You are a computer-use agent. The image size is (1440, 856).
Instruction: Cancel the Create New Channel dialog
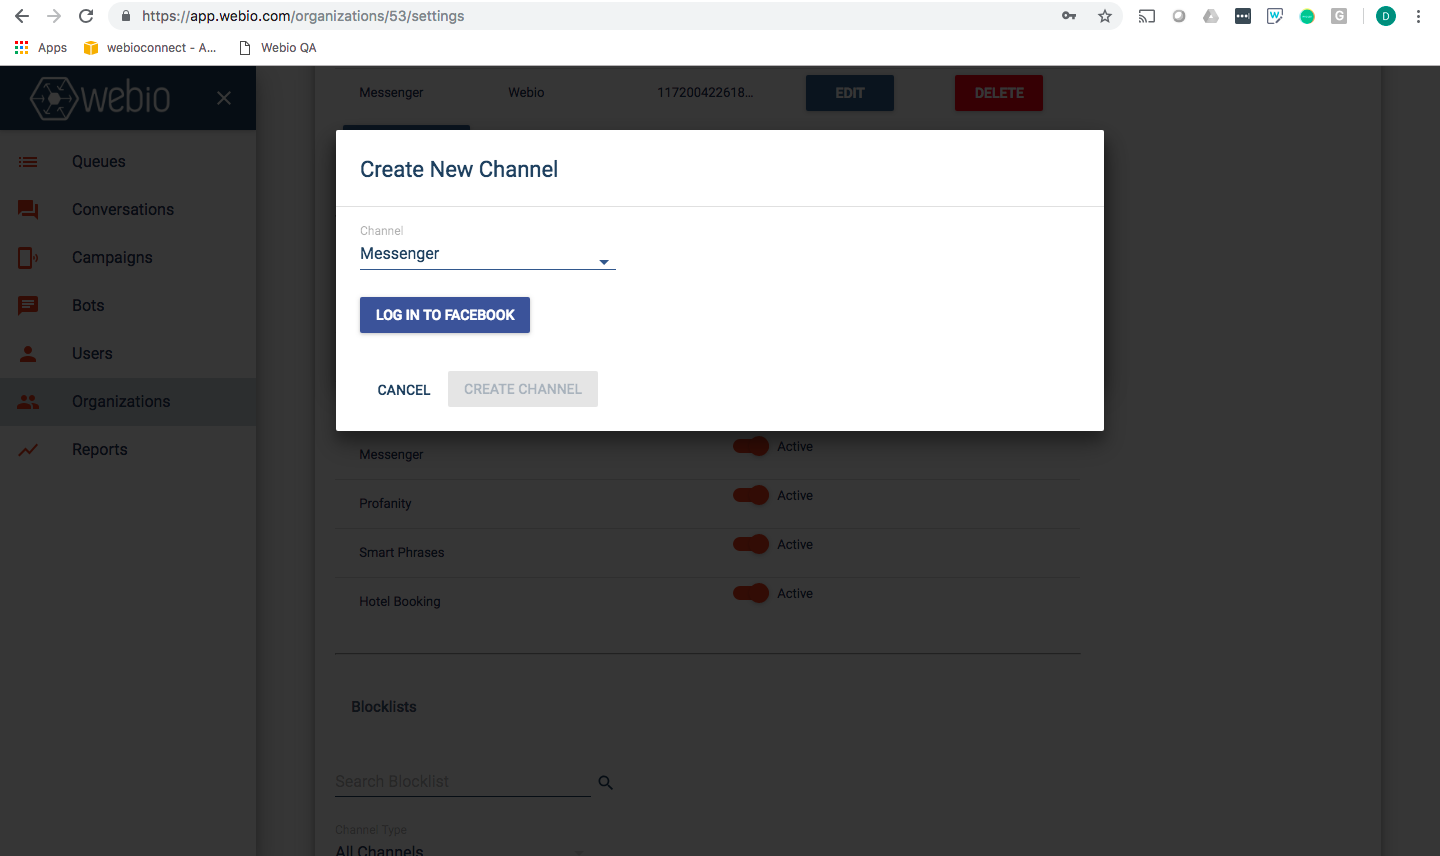point(404,390)
